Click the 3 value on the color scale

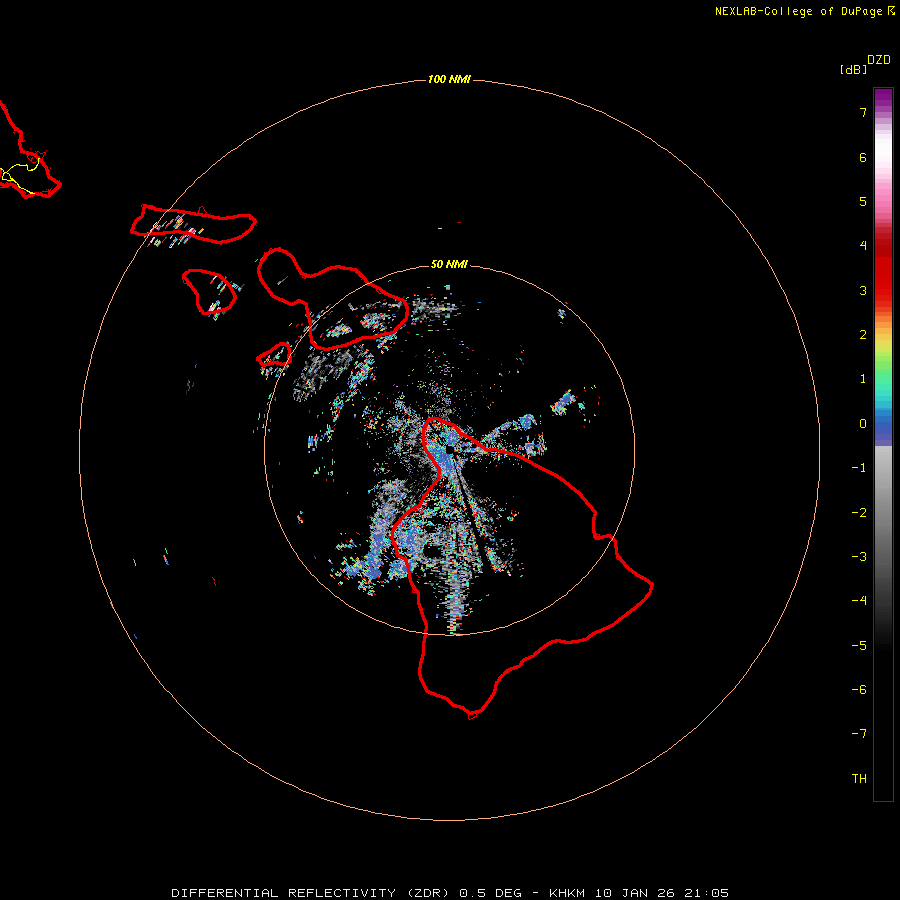point(863,290)
